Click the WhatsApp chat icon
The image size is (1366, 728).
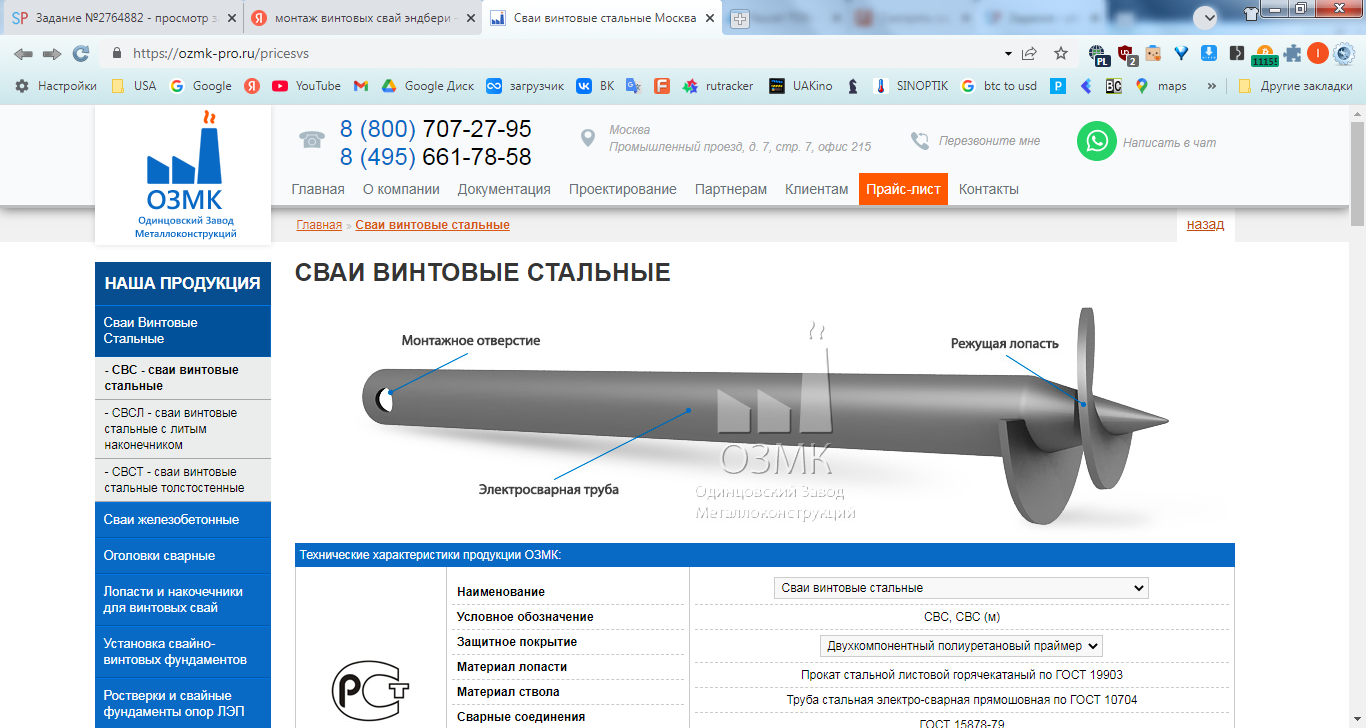pyautogui.click(x=1097, y=141)
